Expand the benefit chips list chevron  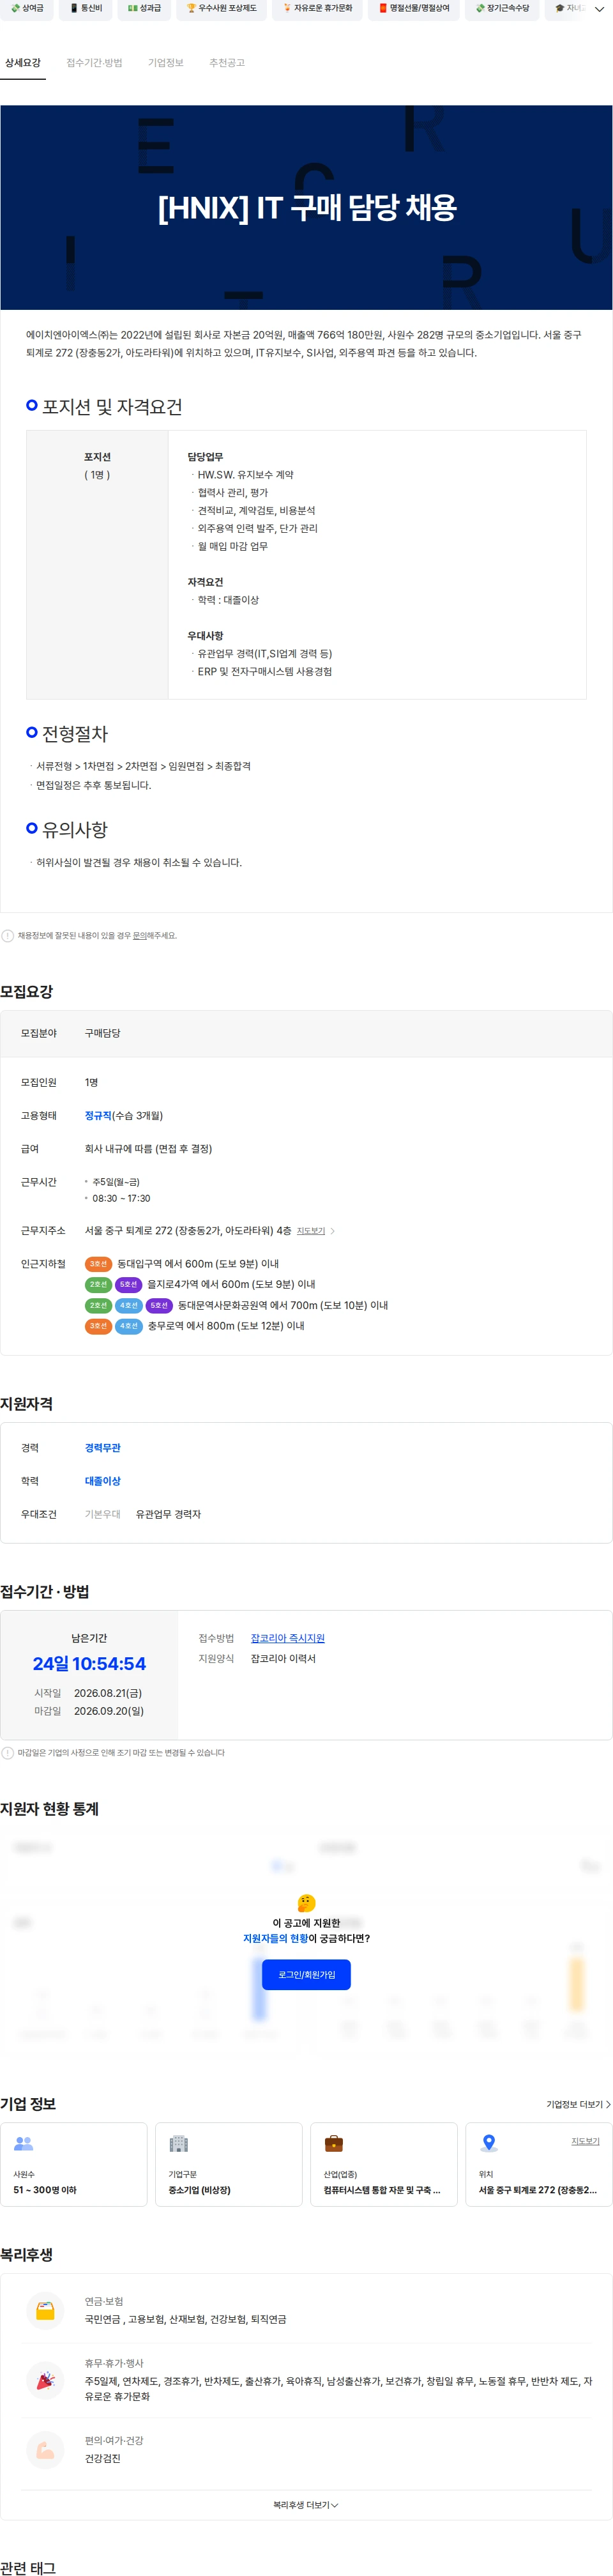[600, 9]
